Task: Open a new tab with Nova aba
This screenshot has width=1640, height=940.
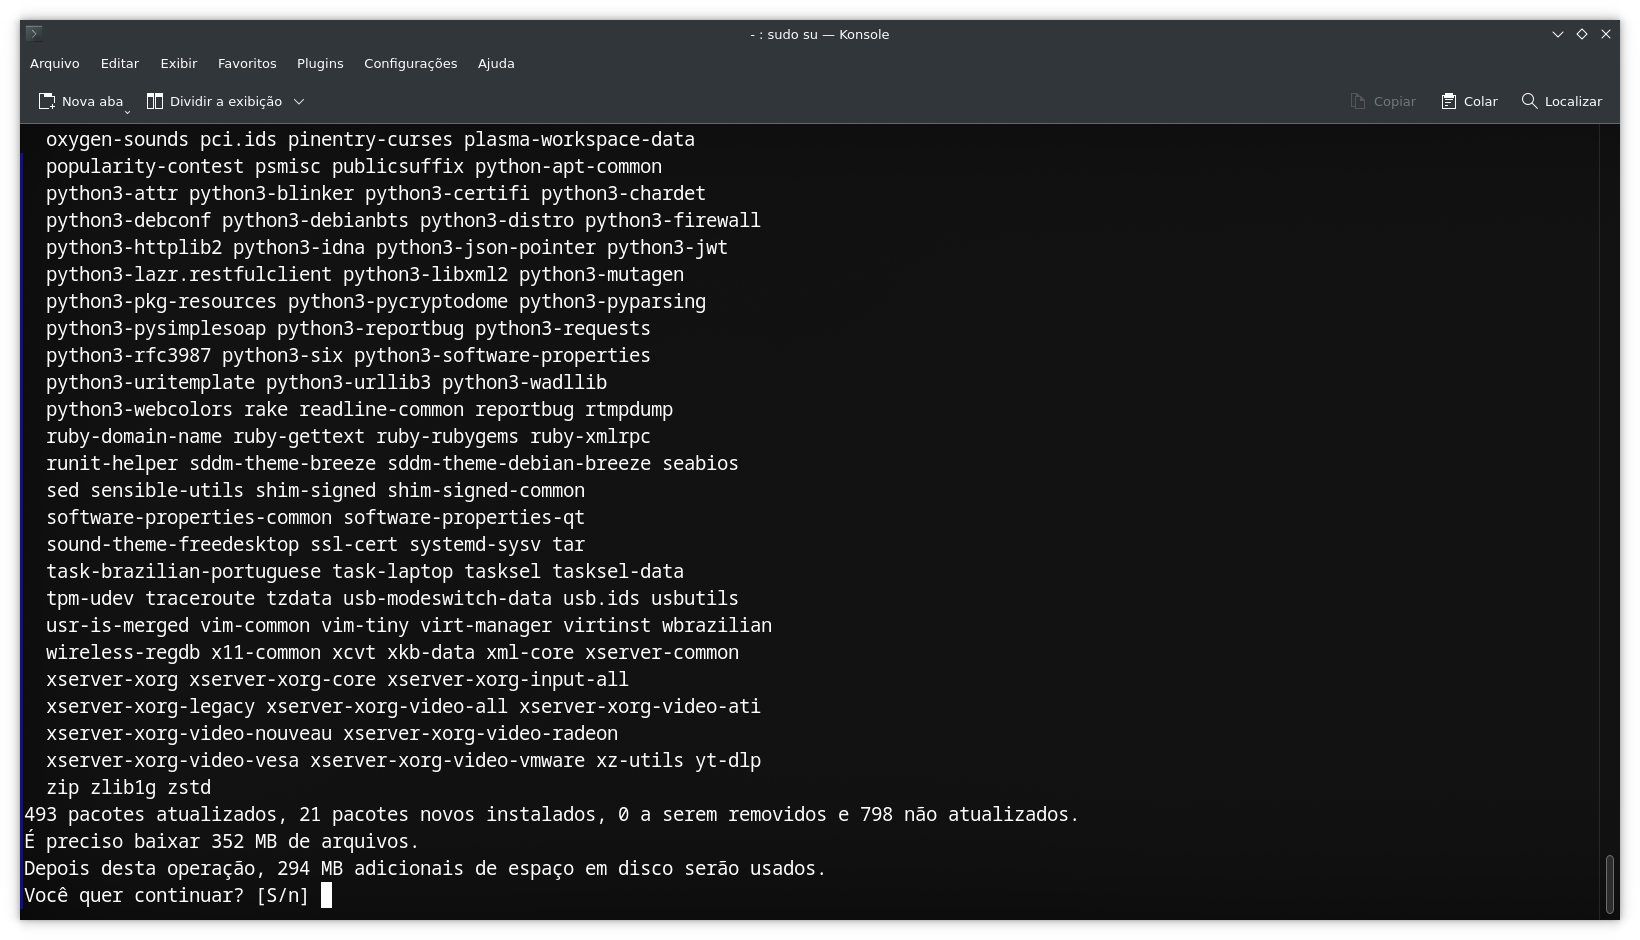Action: pyautogui.click(x=80, y=101)
